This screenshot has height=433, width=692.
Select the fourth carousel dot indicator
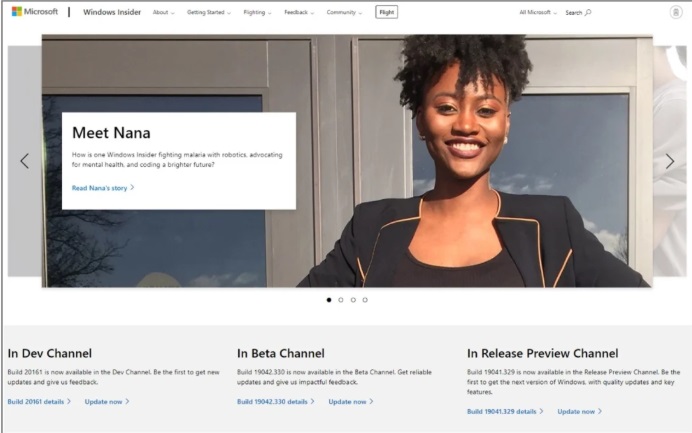coord(365,299)
